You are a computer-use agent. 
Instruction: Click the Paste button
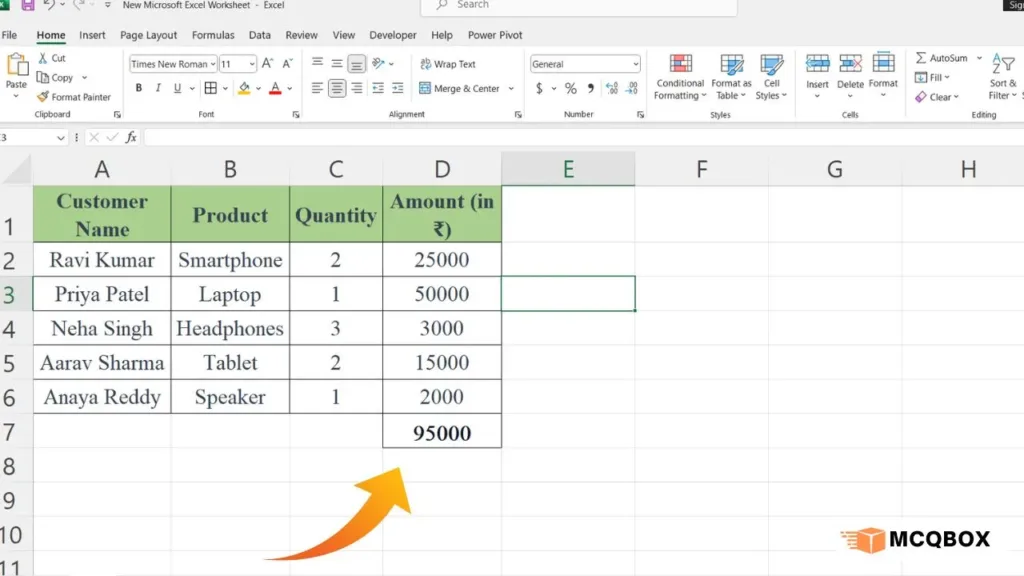coord(17,72)
